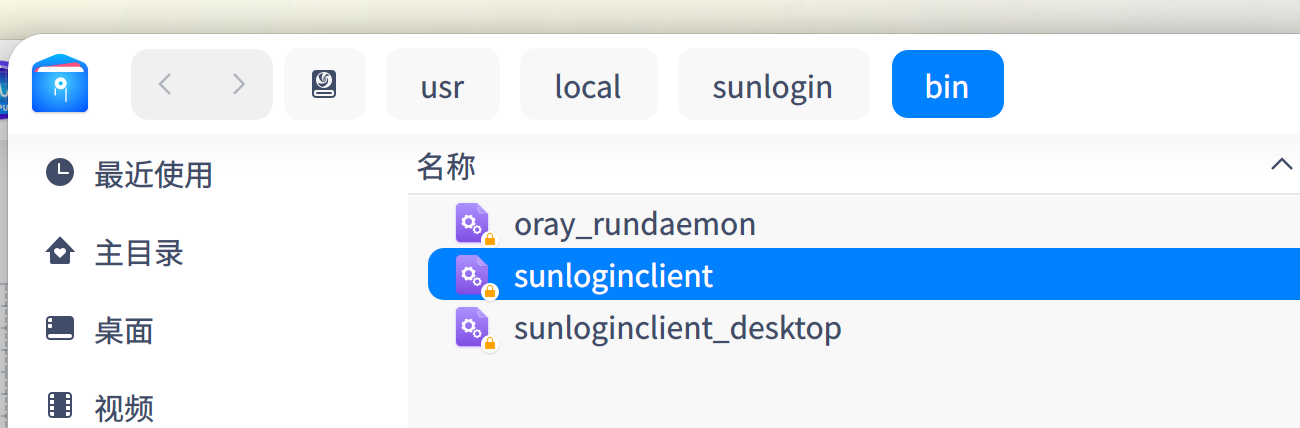1300x428 pixels.
Task: Select the sunloginclient_desktop executable icon
Action: click(x=472, y=327)
